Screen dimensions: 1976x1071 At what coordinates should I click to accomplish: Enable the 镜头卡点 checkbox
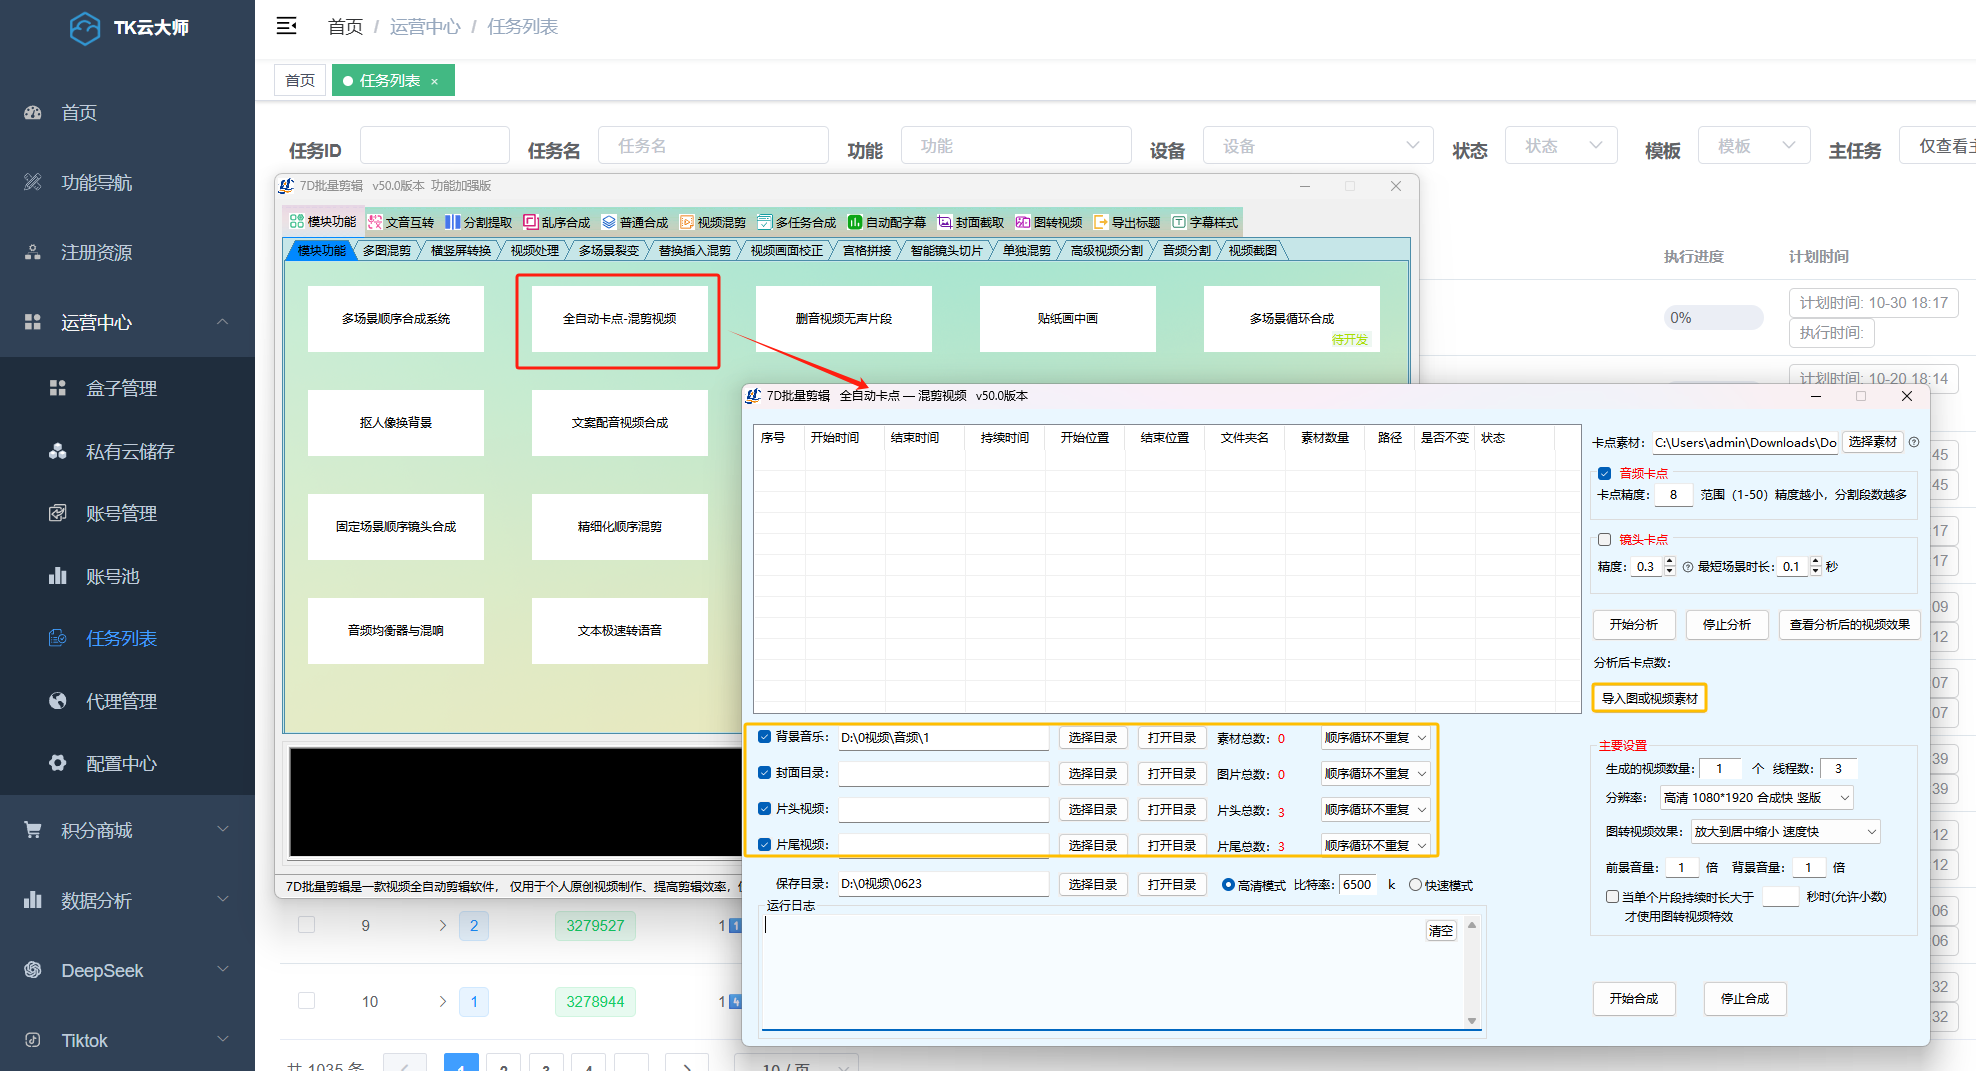[1605, 540]
